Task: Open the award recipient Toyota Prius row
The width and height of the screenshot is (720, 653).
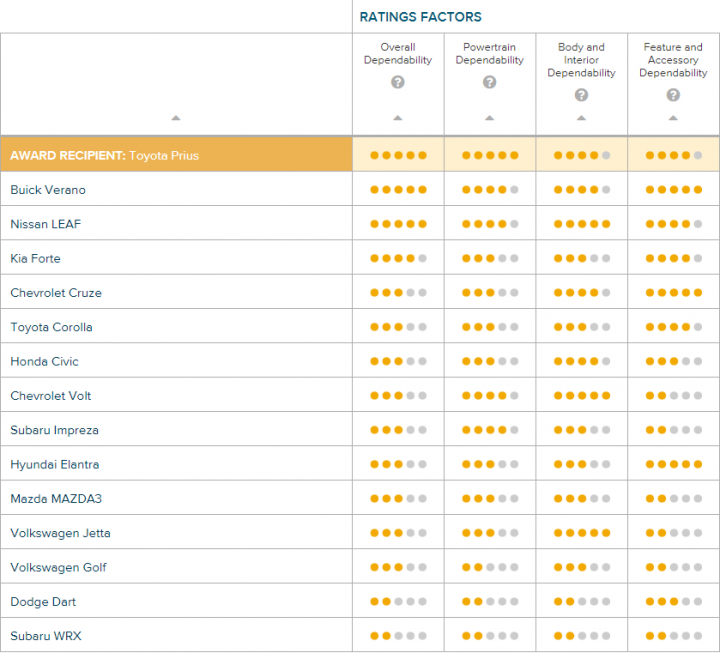Action: [x=176, y=155]
